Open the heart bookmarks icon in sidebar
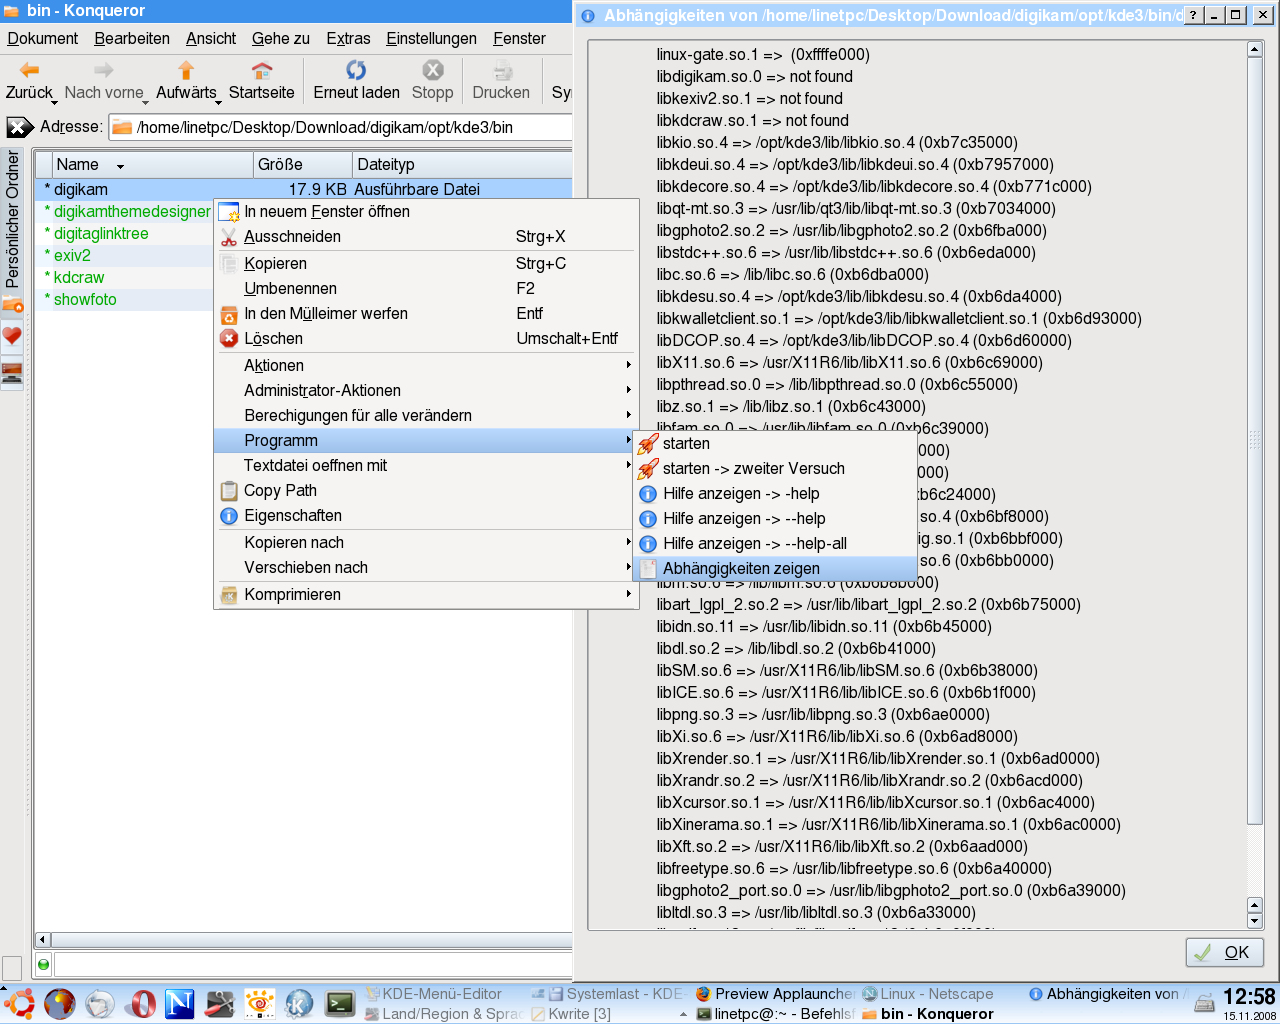Screen dimensions: 1280x1024 12,337
